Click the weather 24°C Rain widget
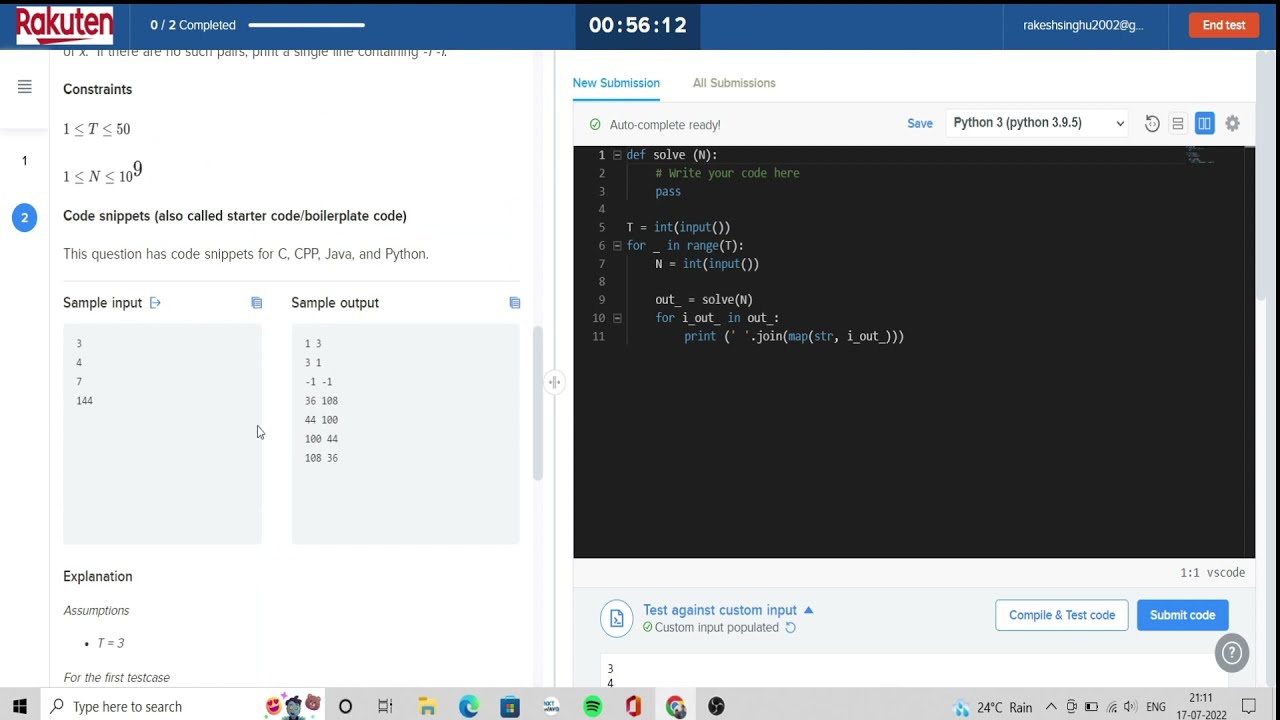 pyautogui.click(x=992, y=707)
